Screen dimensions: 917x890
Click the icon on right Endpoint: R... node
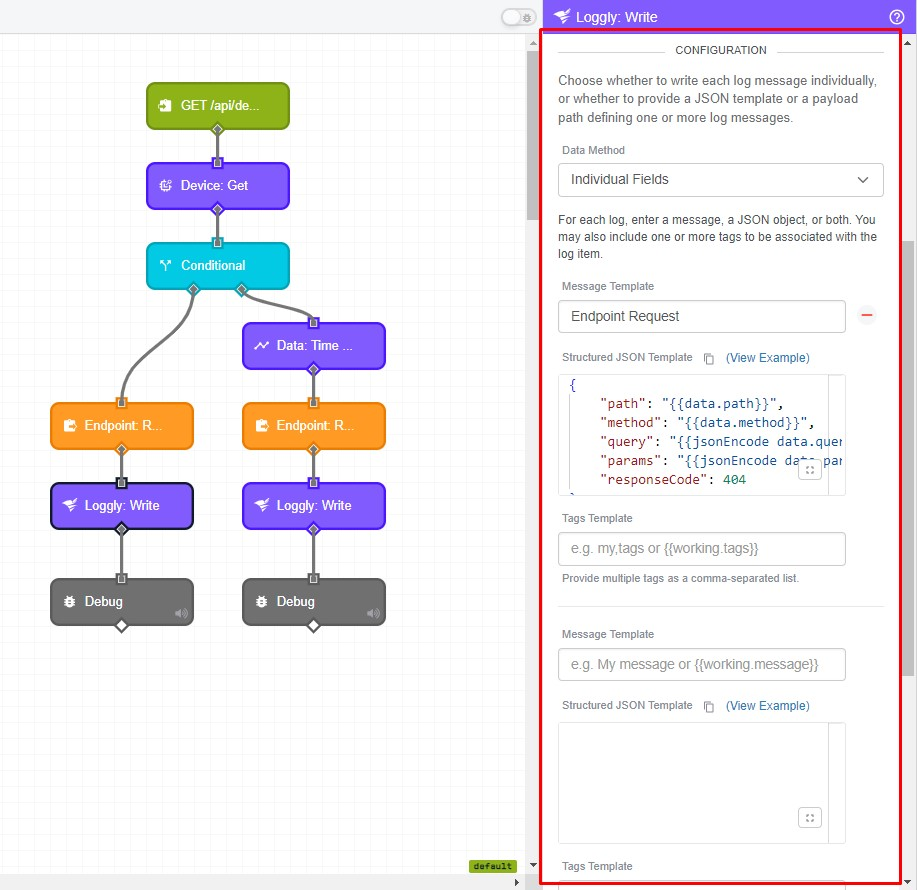pos(261,425)
